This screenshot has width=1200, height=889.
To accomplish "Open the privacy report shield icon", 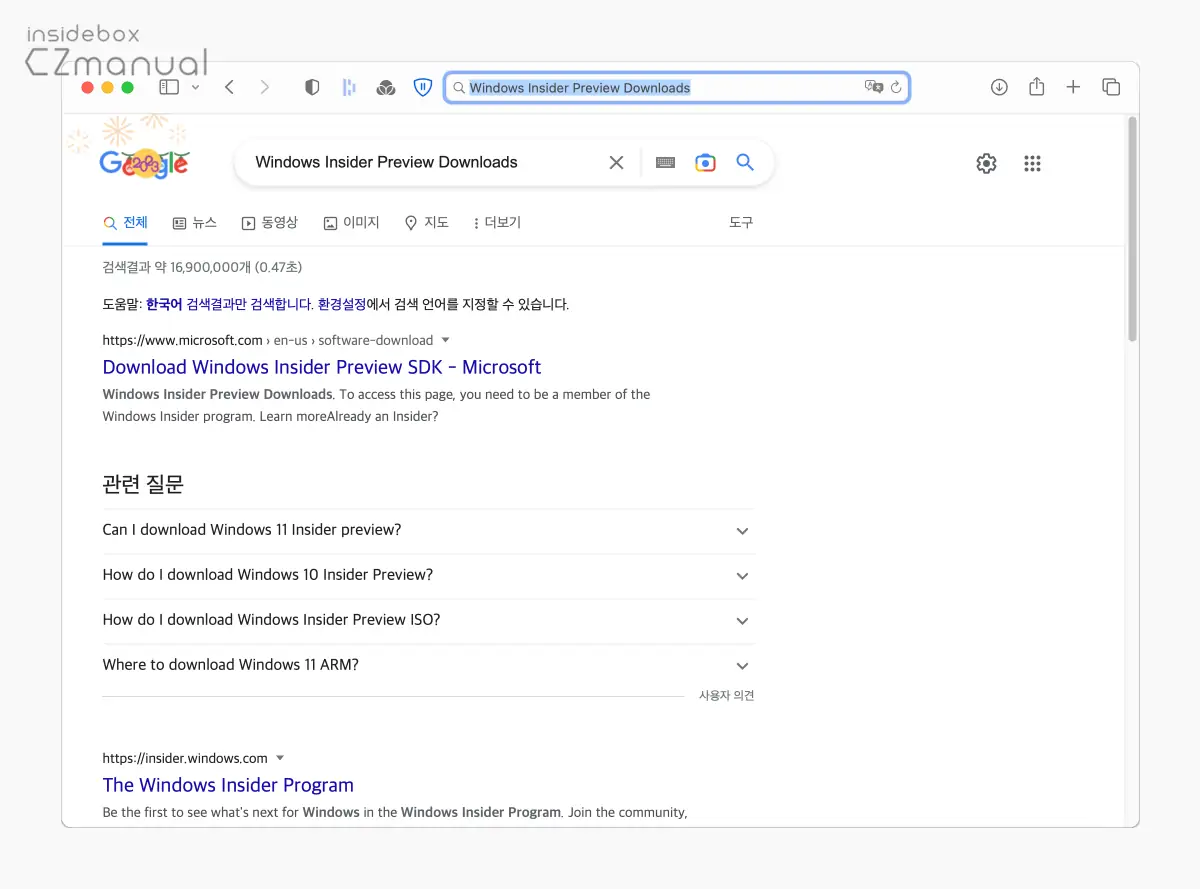I will pyautogui.click(x=312, y=87).
